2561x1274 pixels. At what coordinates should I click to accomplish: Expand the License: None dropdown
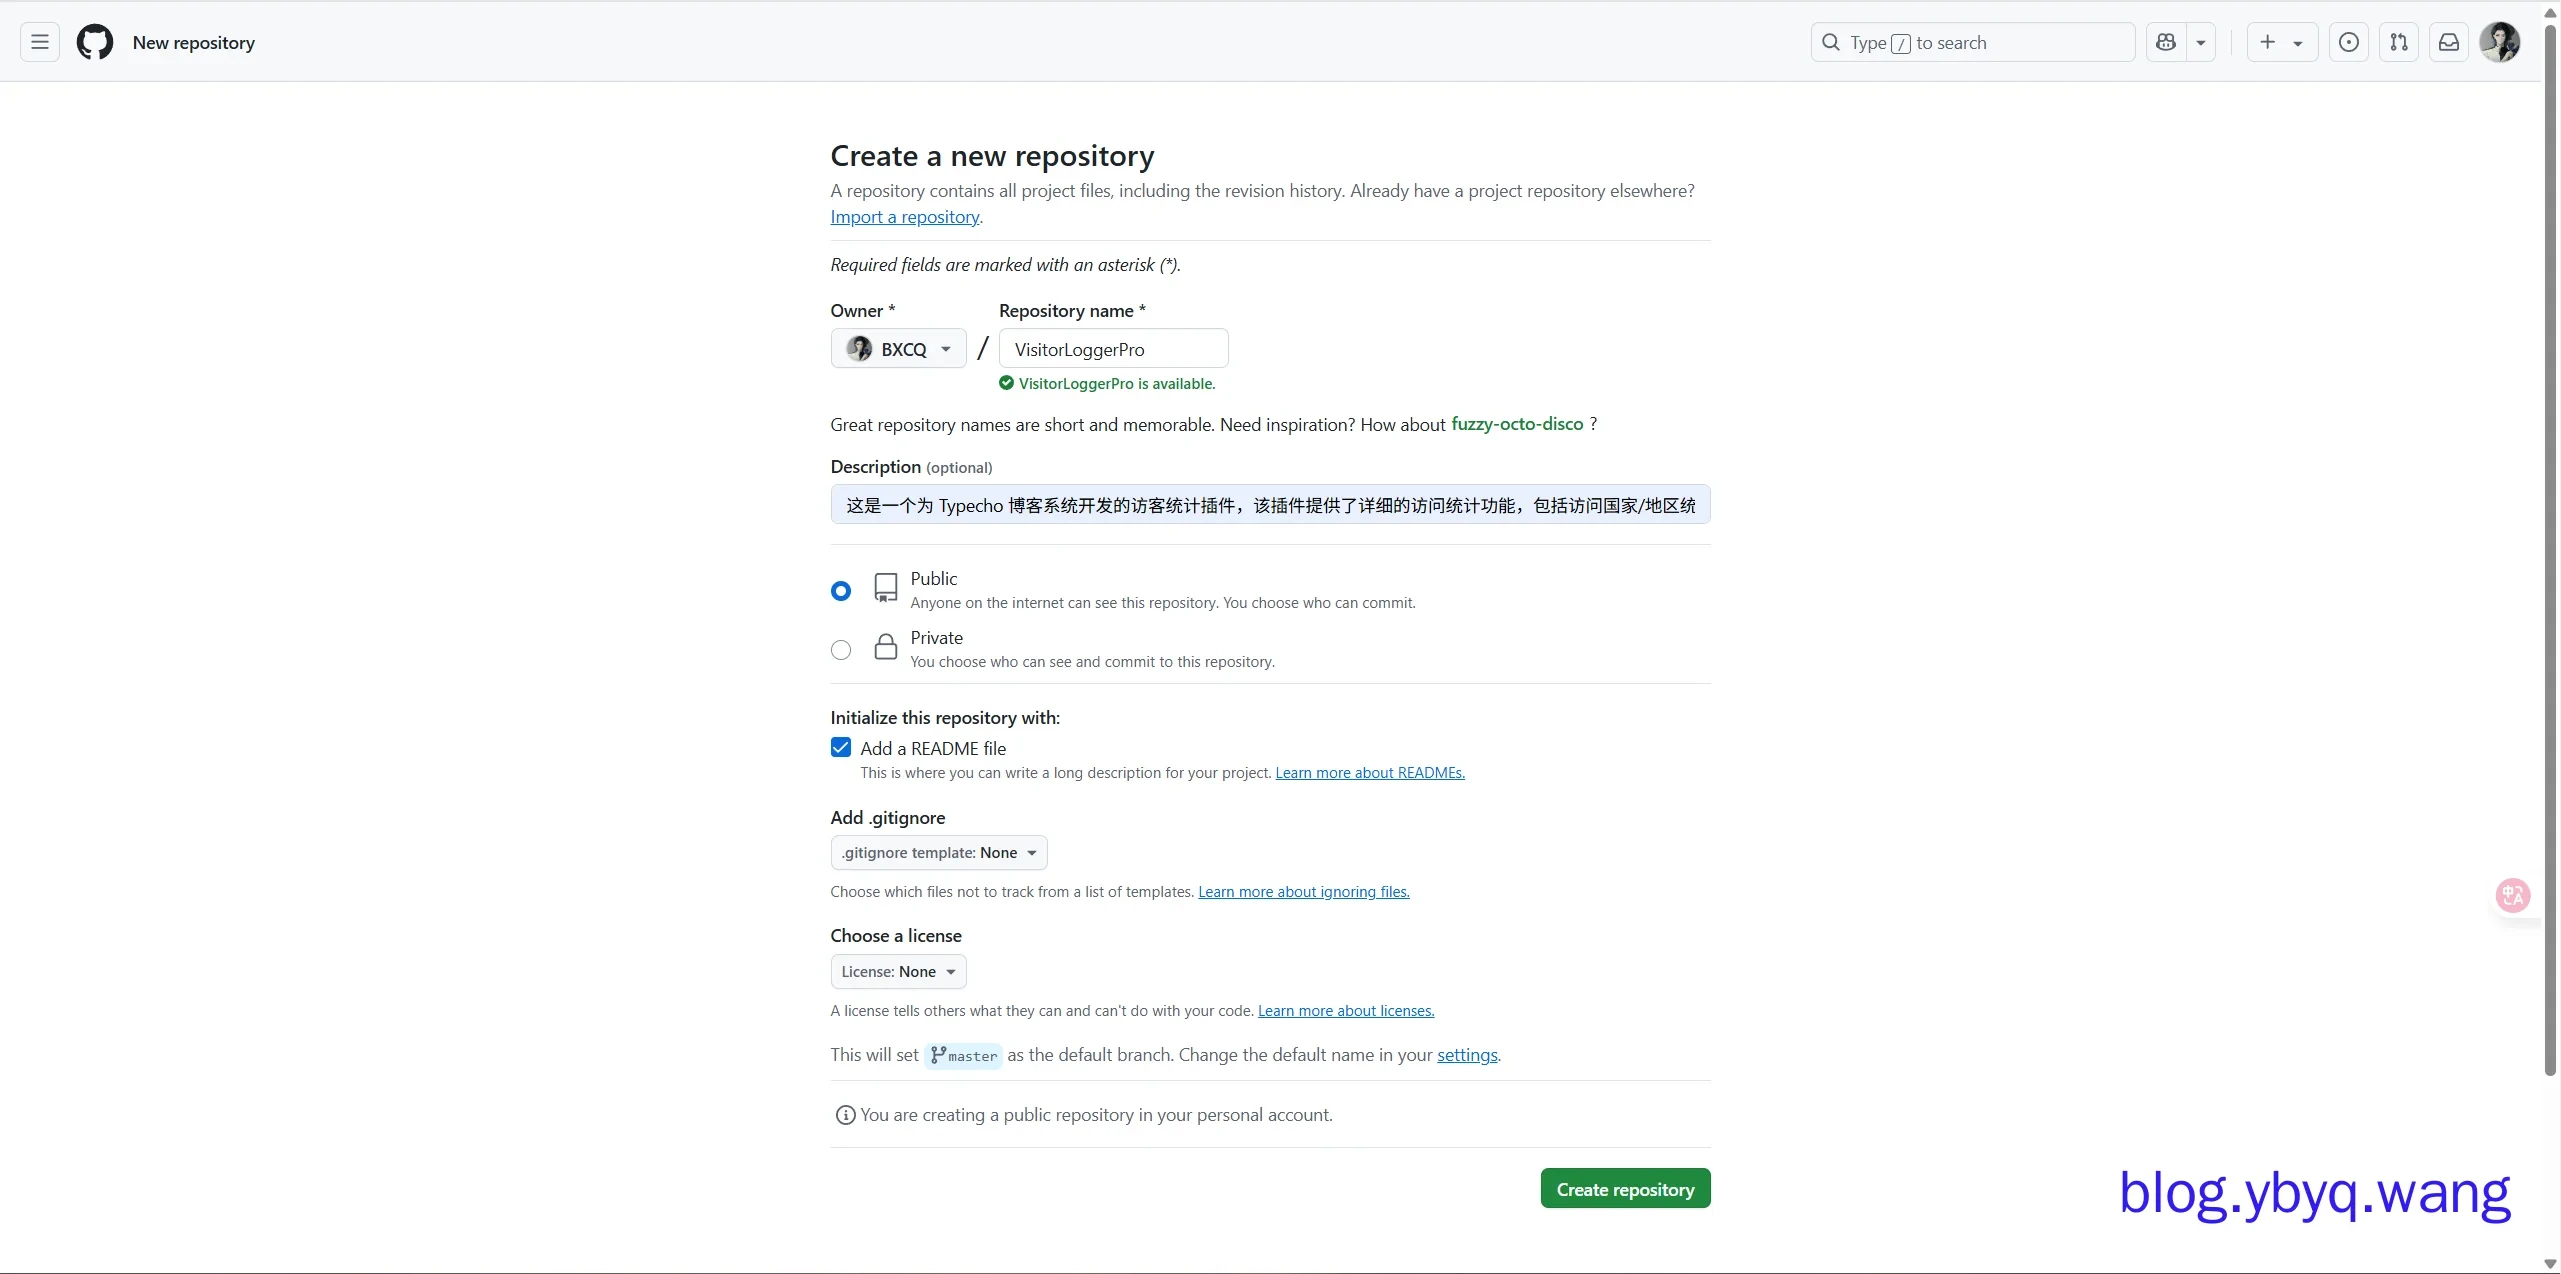[898, 972]
